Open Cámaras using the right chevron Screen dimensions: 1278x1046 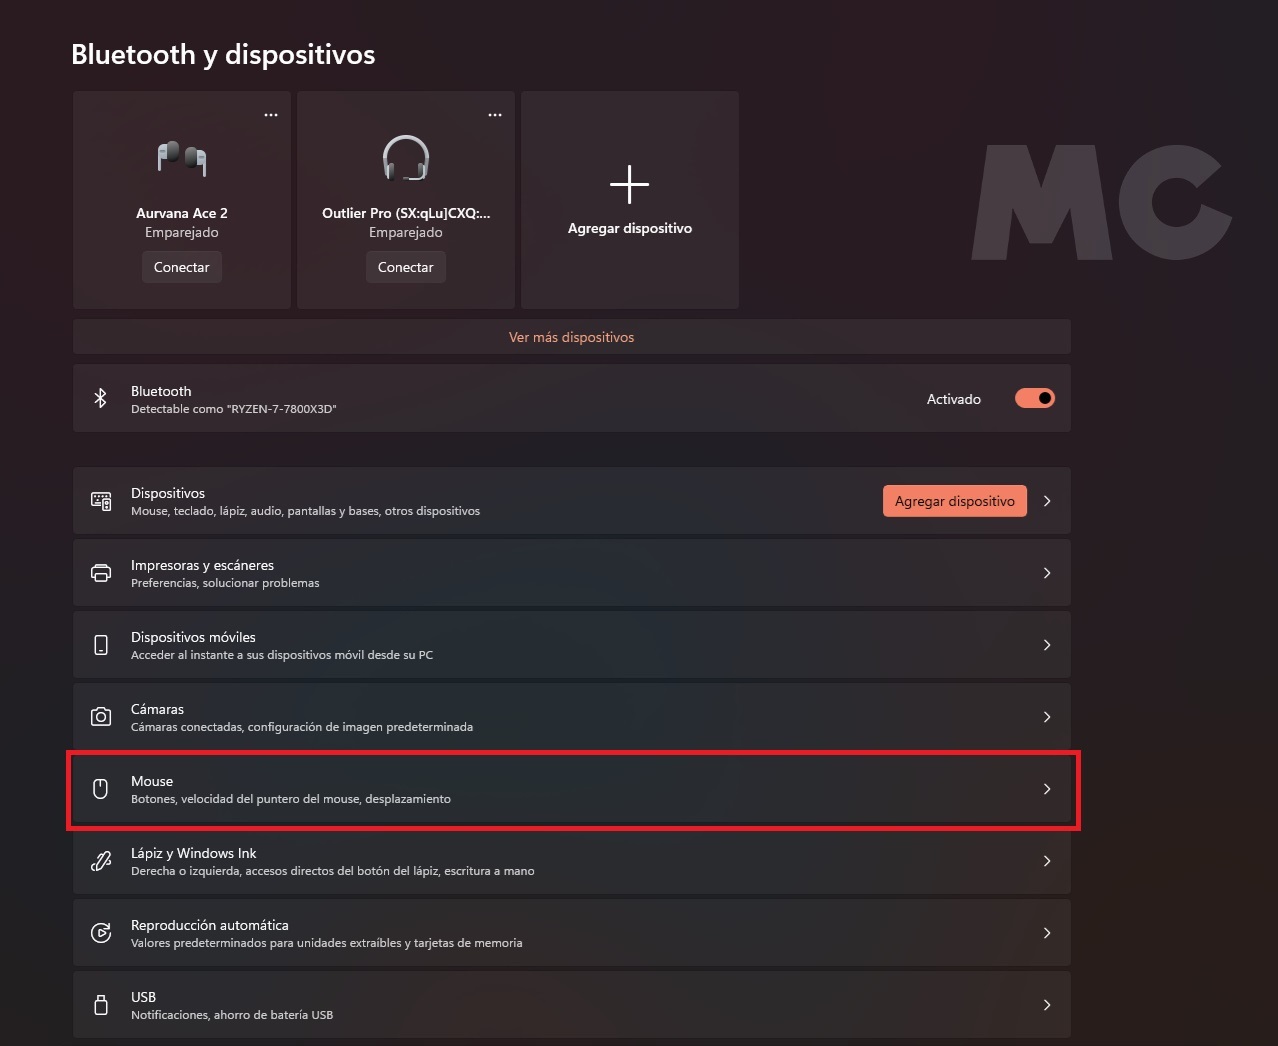pyautogui.click(x=1047, y=717)
